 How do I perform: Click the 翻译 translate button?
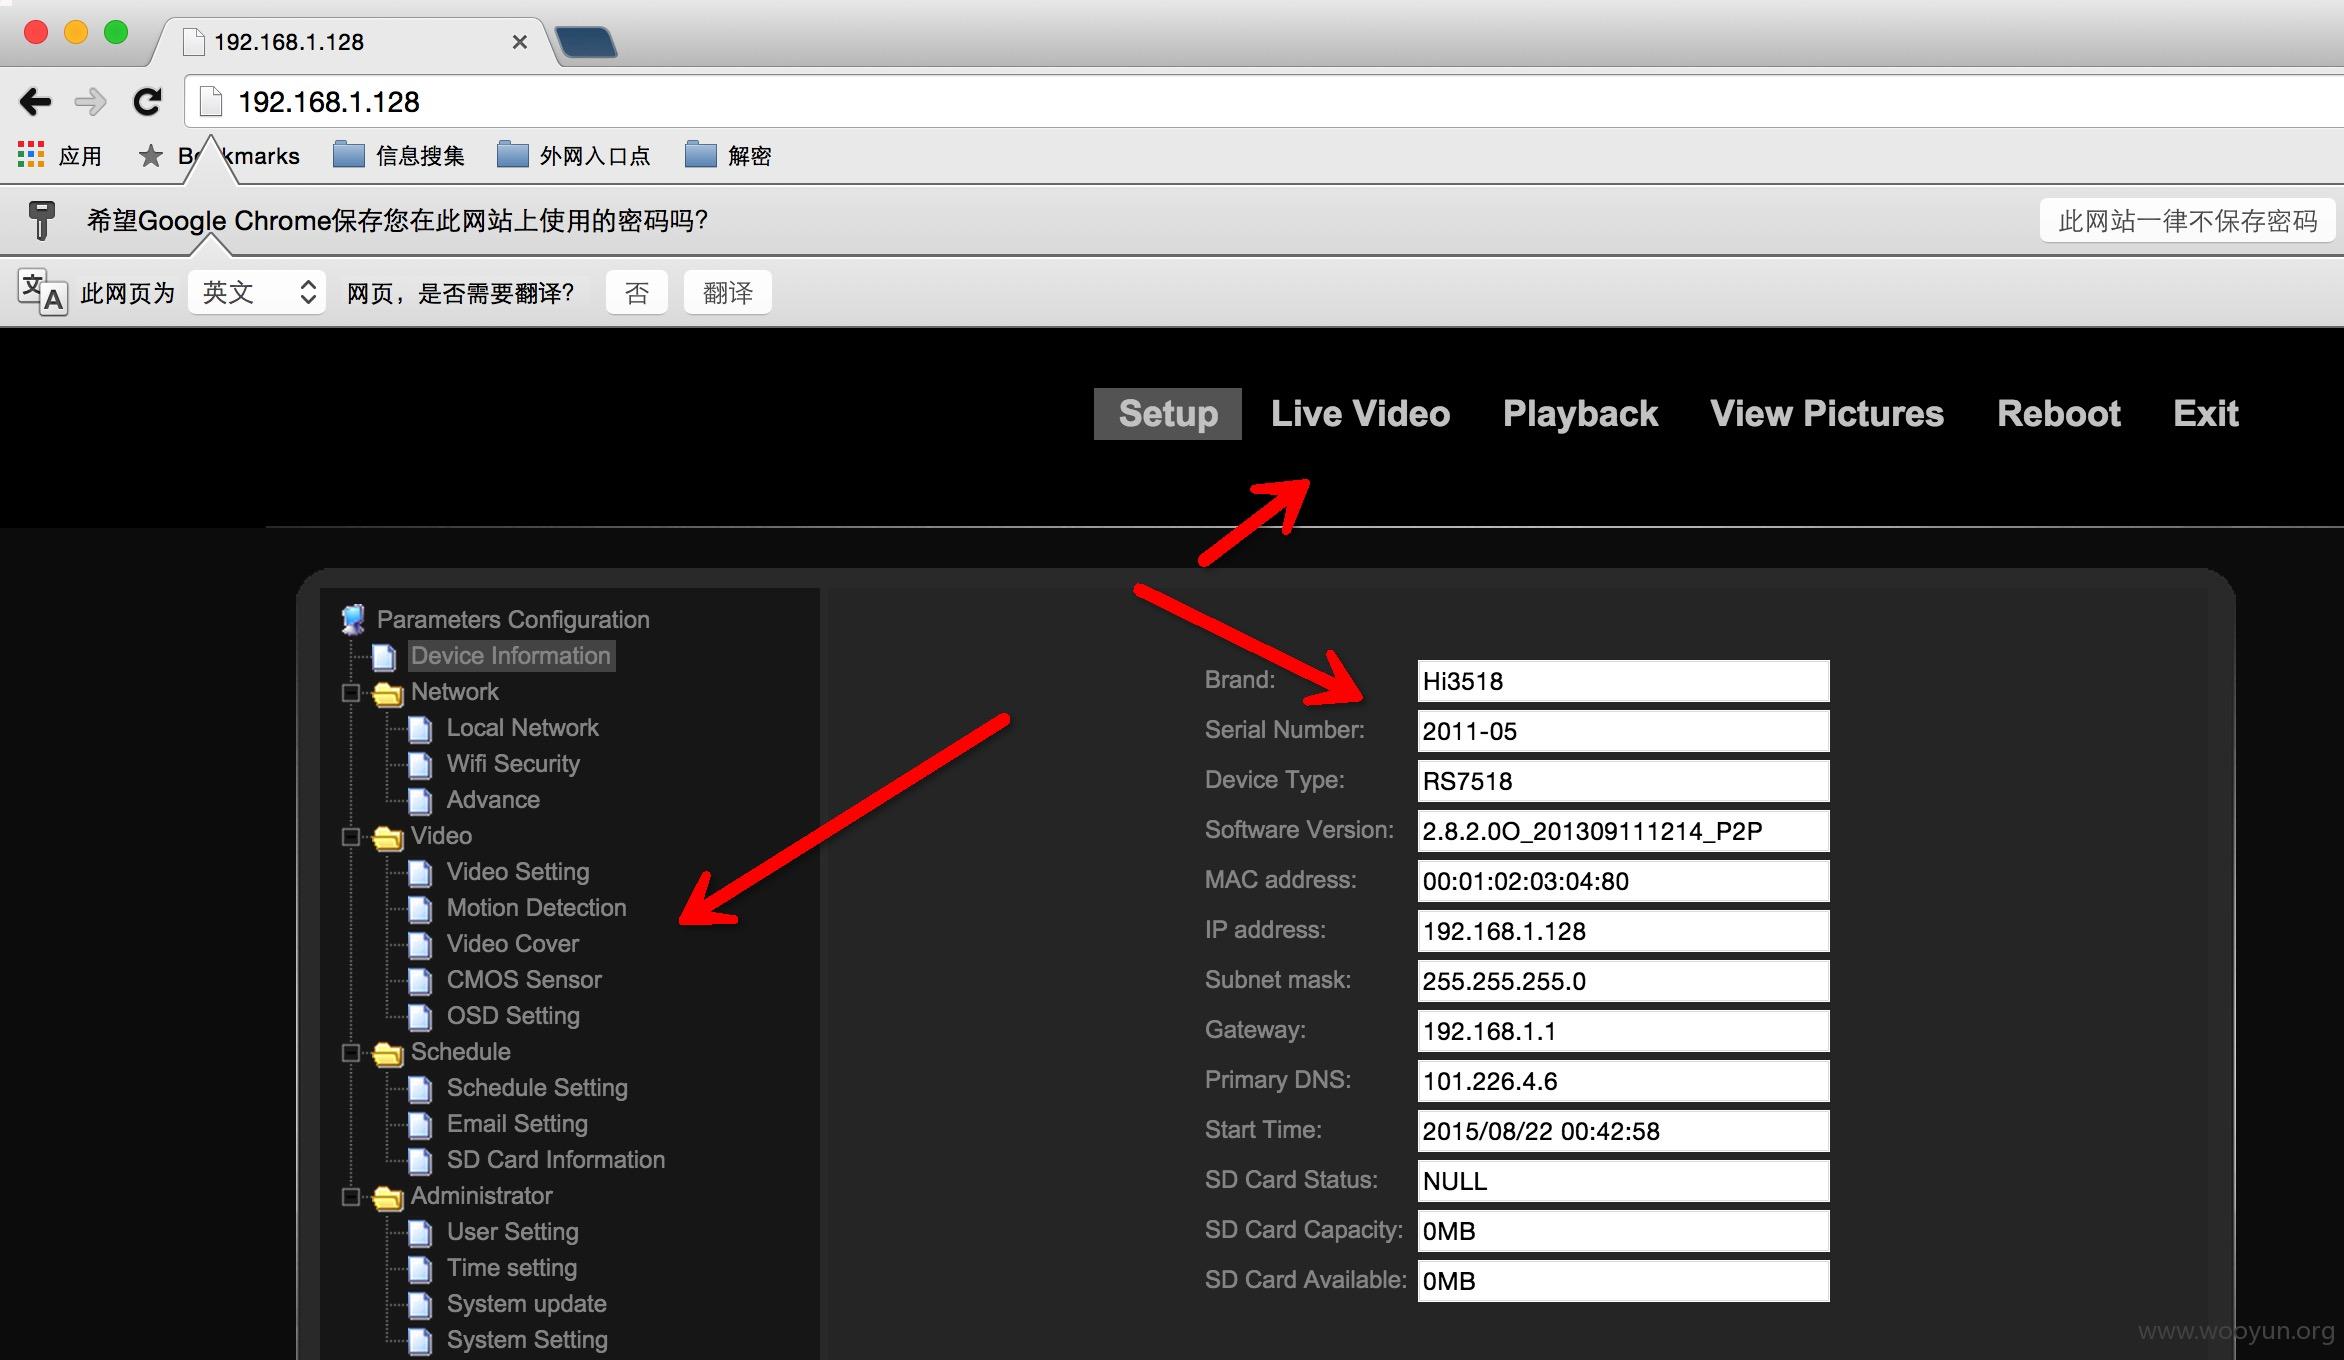(727, 292)
